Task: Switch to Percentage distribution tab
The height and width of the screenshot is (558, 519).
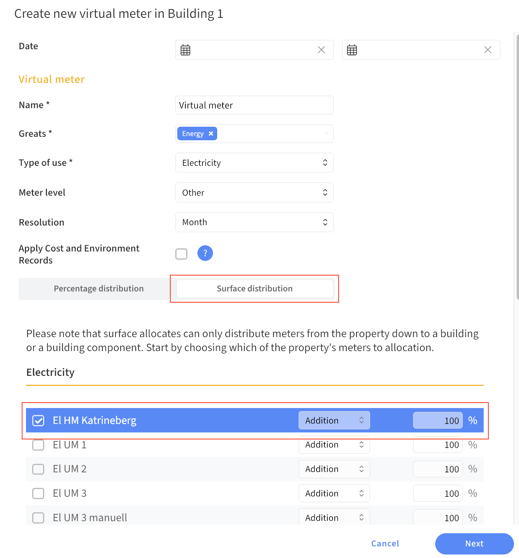Action: [99, 288]
